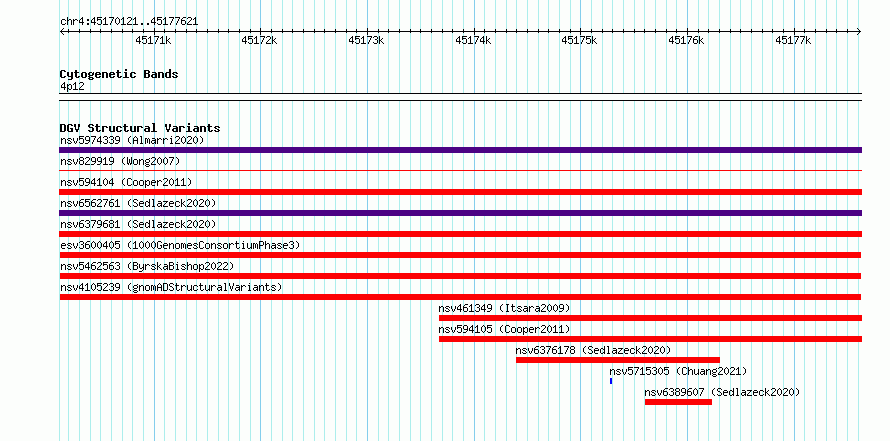Click the DGV Structural Variants track title
The width and height of the screenshot is (890, 441).
[x=140, y=128]
